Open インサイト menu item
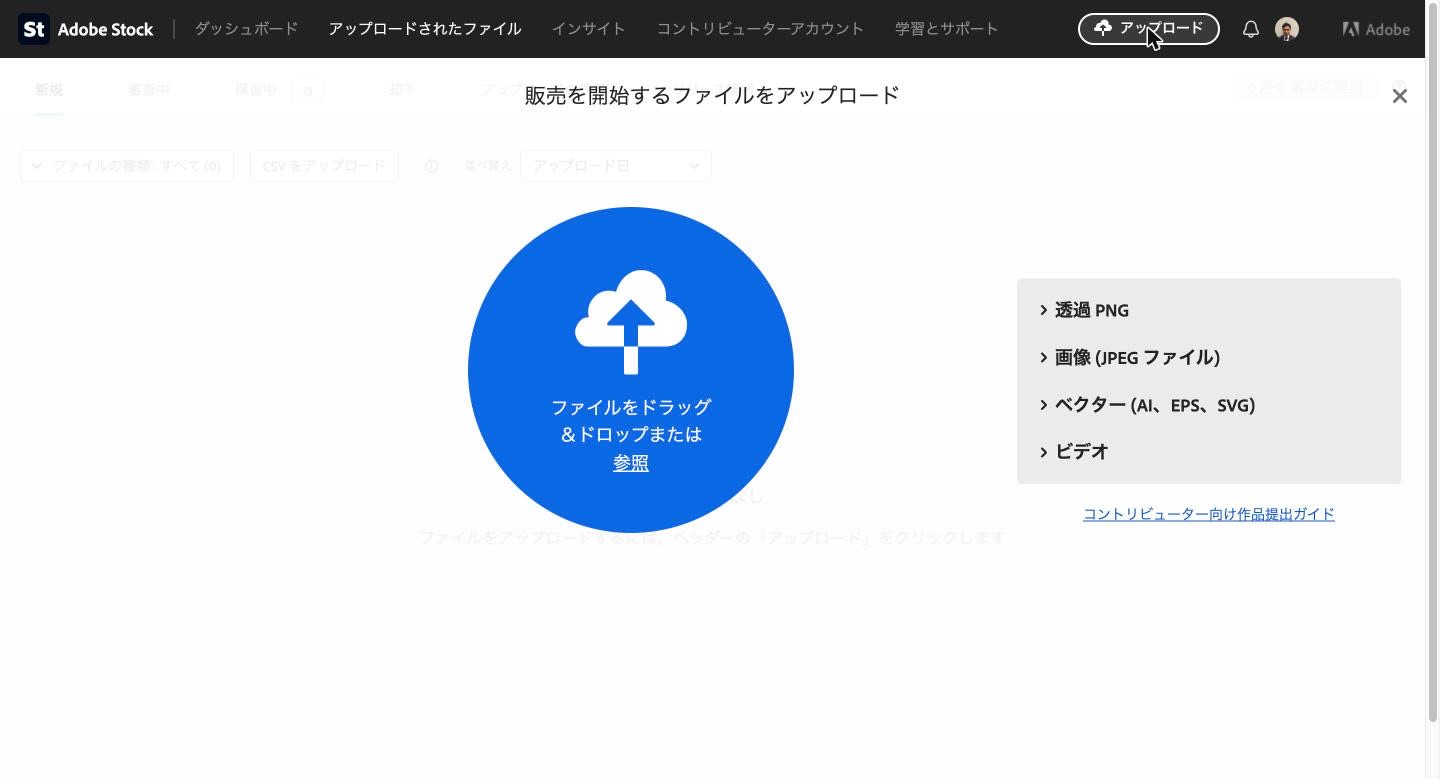The height and width of the screenshot is (779, 1440). click(x=589, y=29)
